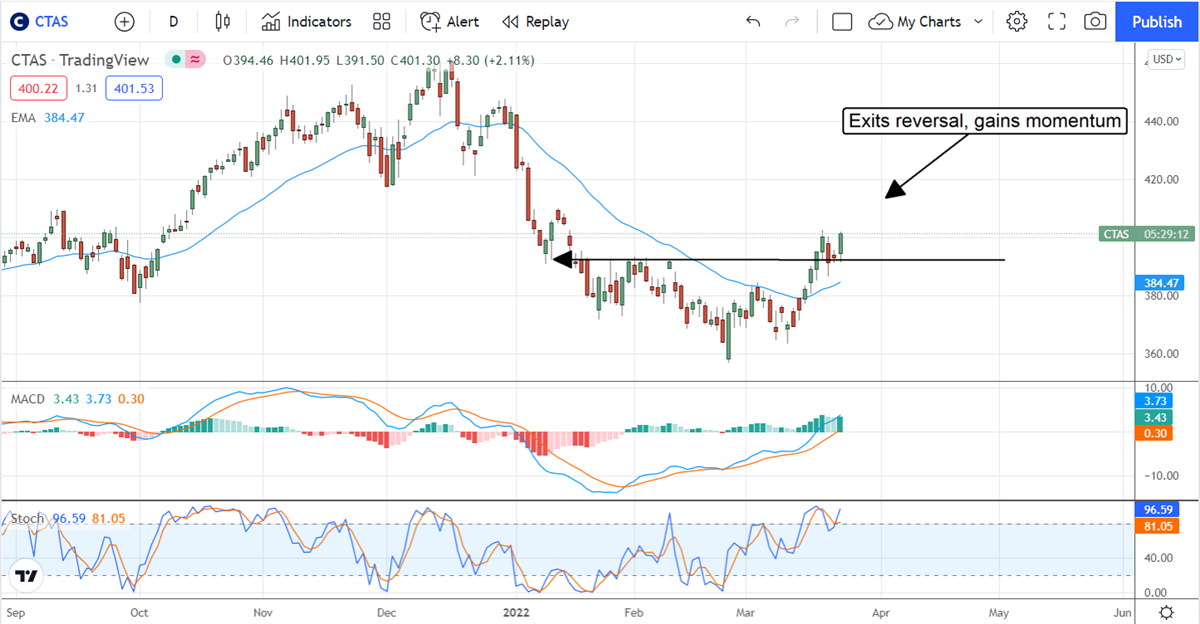Image resolution: width=1200 pixels, height=624 pixels.
Task: Enter fullscreen mode
Action: [x=1056, y=21]
